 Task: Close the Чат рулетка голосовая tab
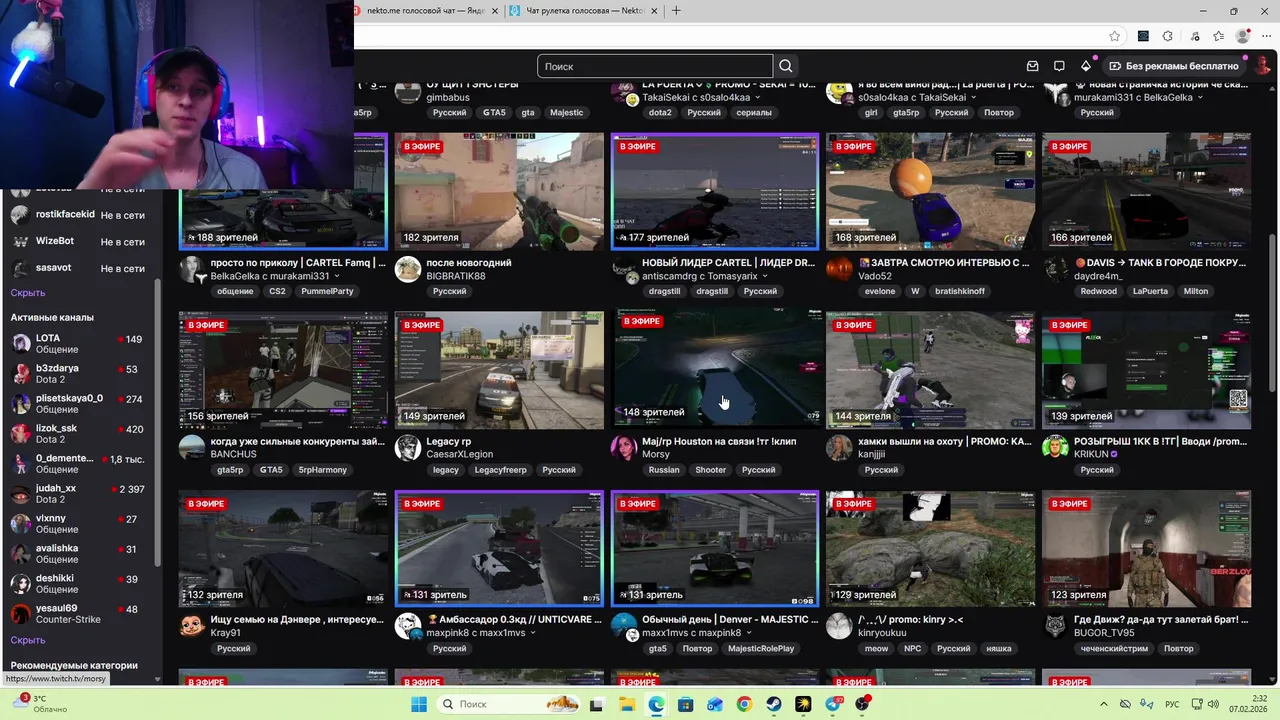[x=655, y=11]
